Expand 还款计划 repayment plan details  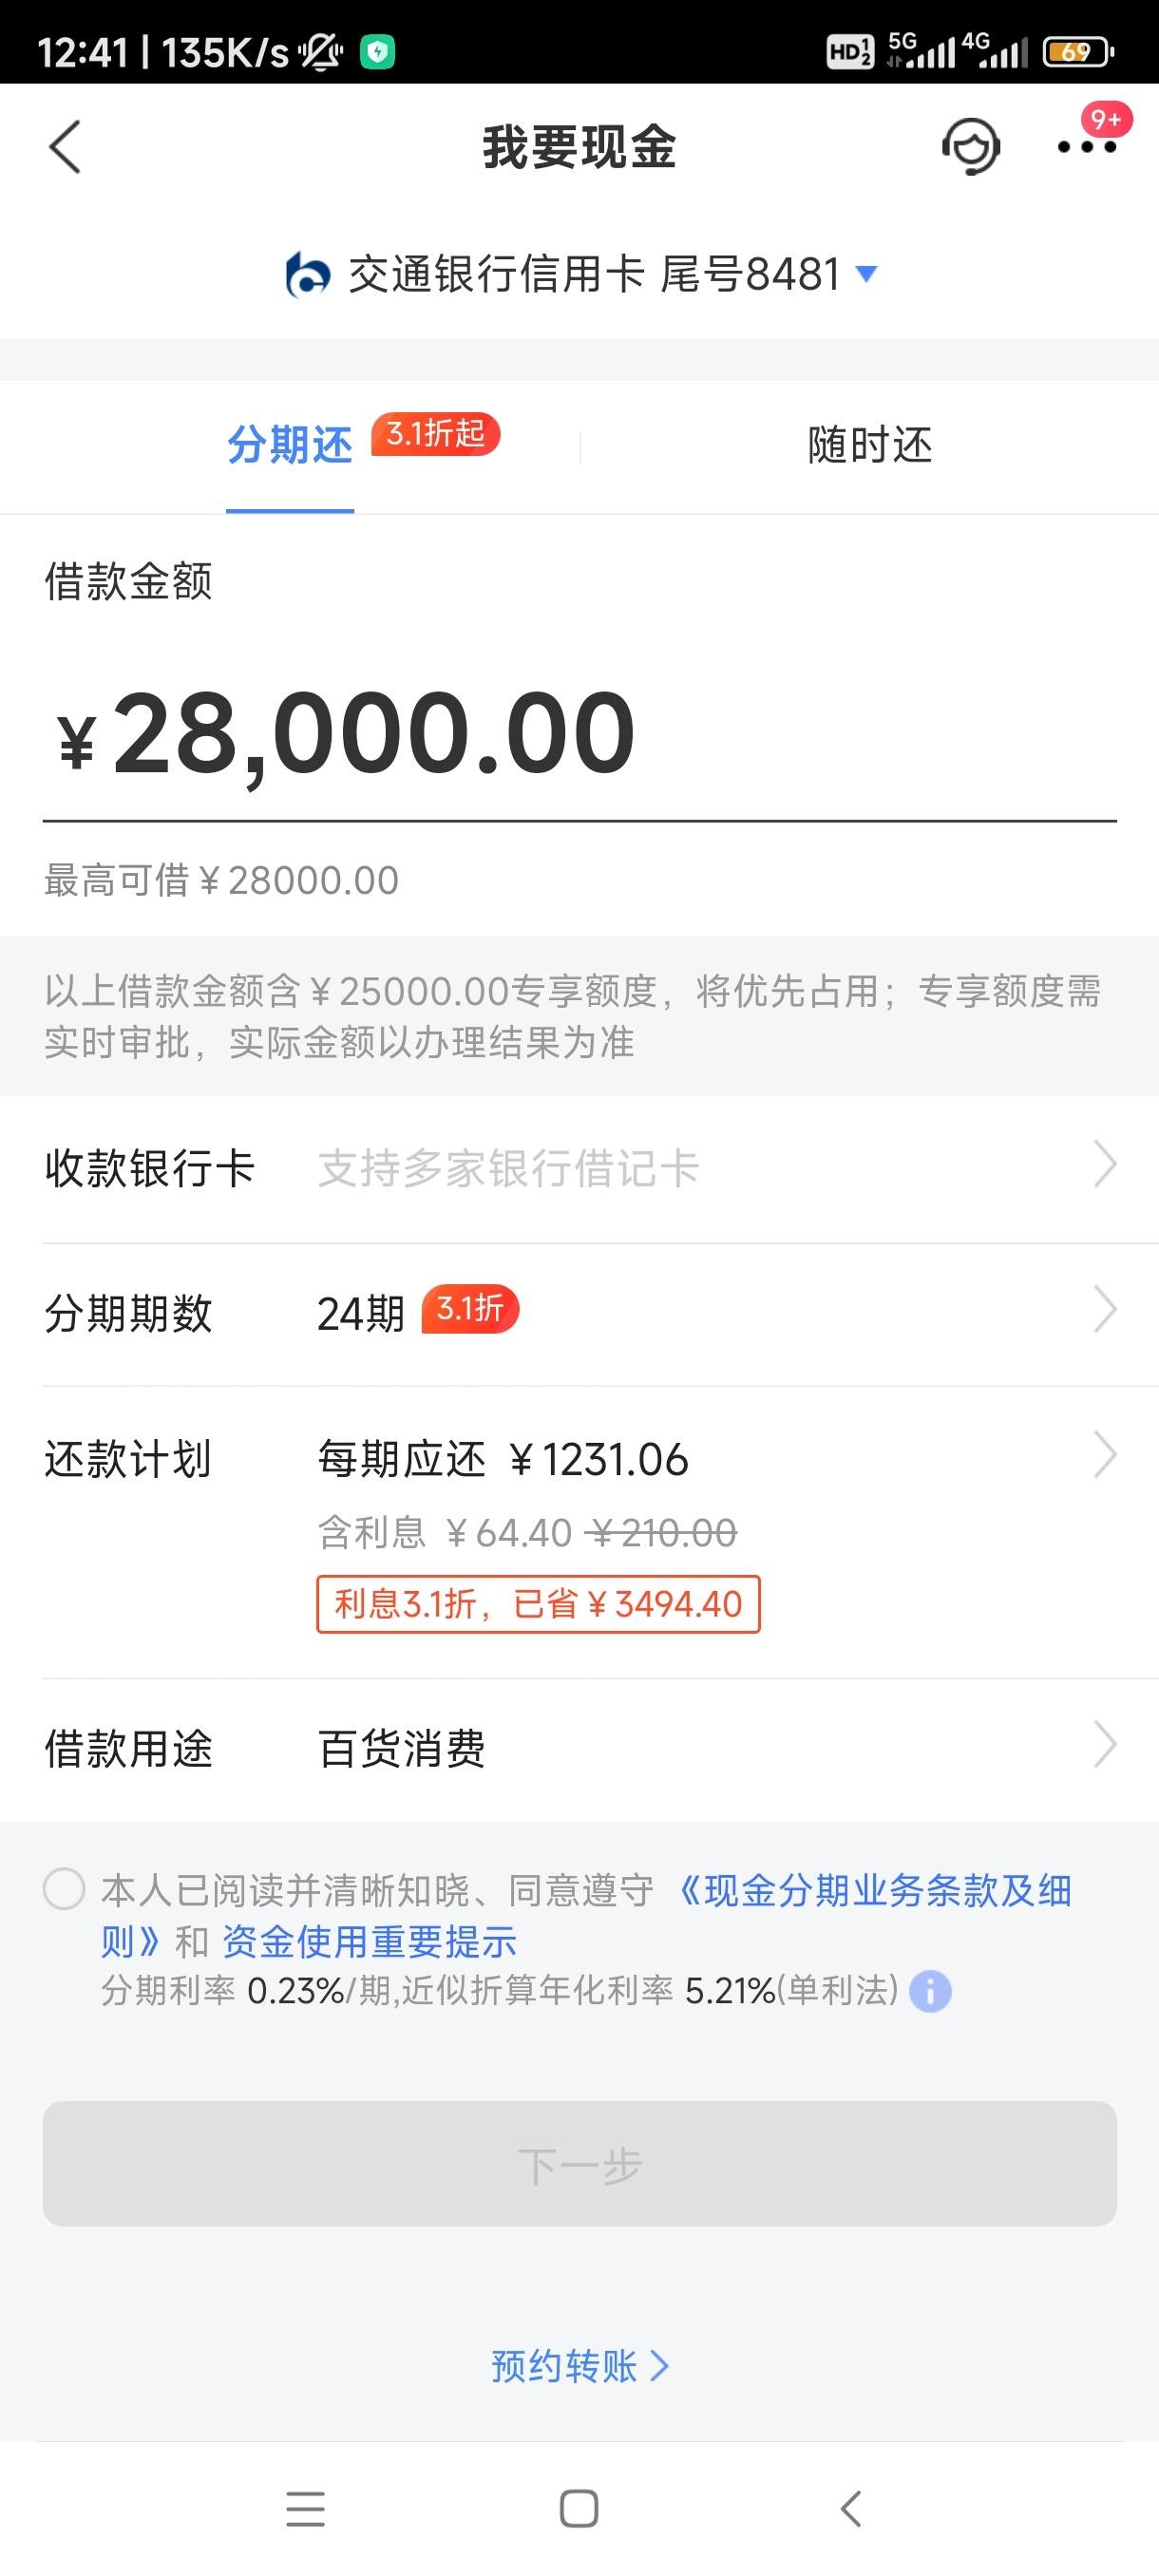[x=580, y=1531]
